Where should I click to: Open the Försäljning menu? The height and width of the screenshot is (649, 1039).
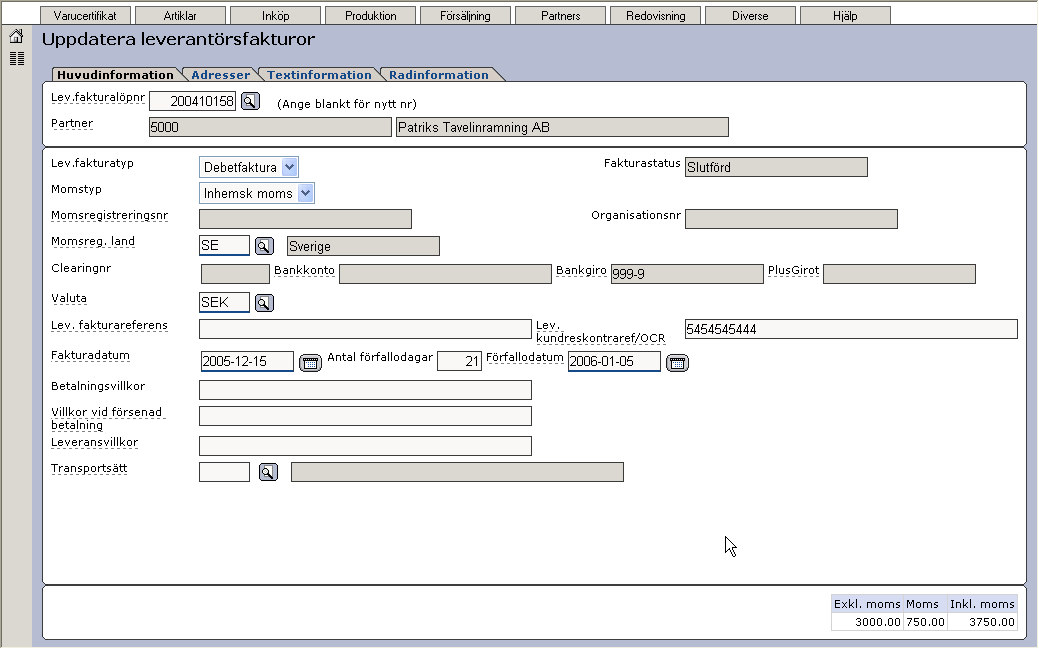[x=465, y=15]
